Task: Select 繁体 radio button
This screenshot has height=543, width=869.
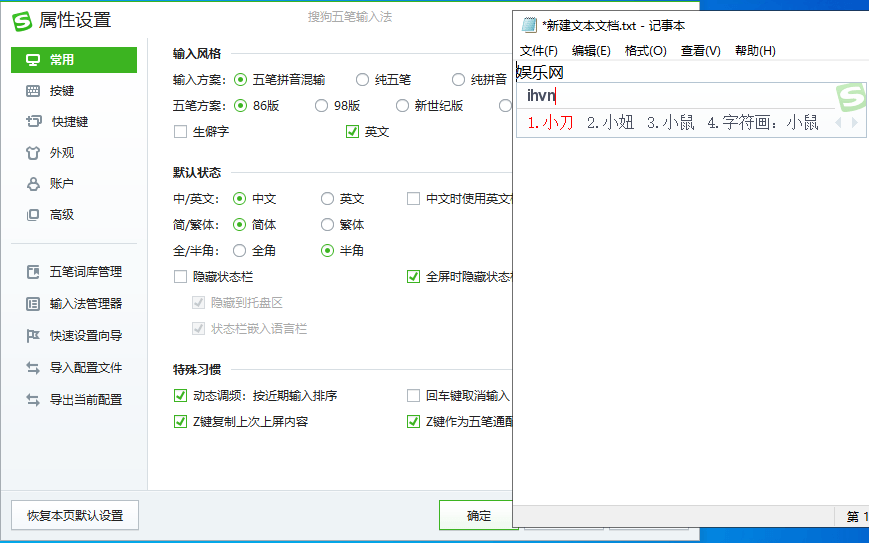Action: (x=328, y=225)
